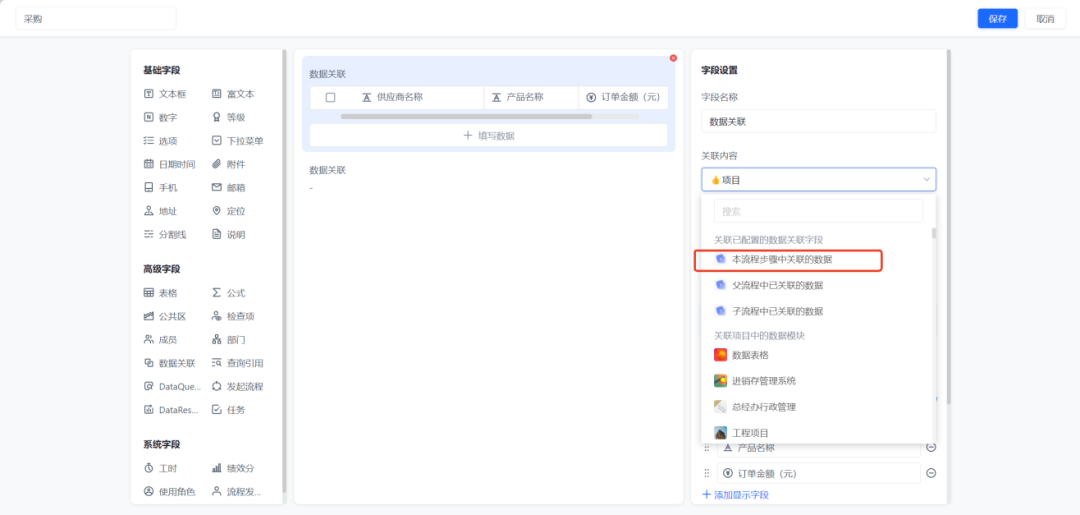Remove 产品名称 display field with minus icon
This screenshot has width=1080, height=515.
tap(931, 448)
